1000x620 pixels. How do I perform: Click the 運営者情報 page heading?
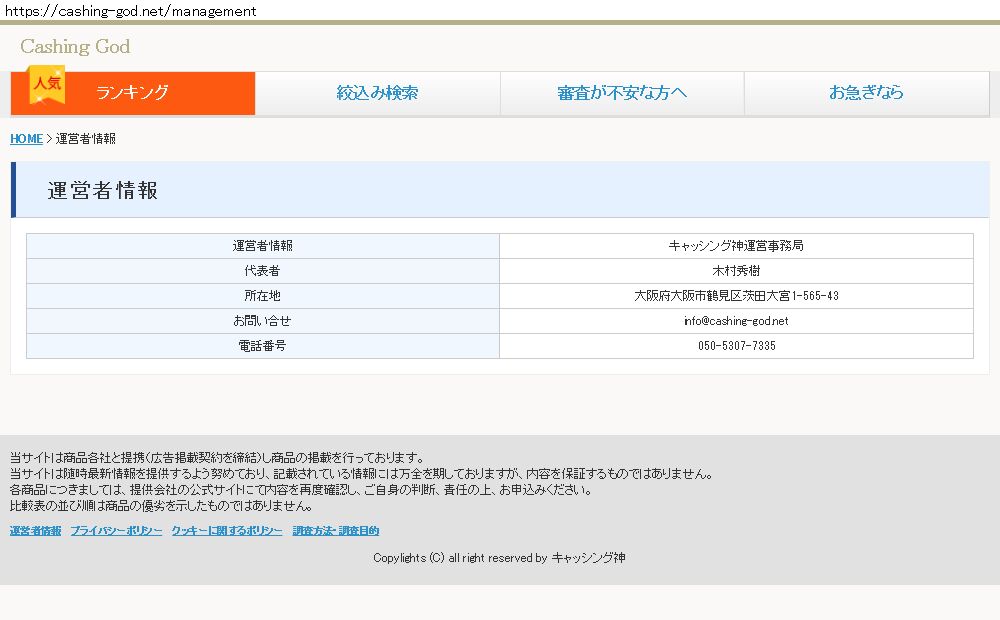point(103,191)
